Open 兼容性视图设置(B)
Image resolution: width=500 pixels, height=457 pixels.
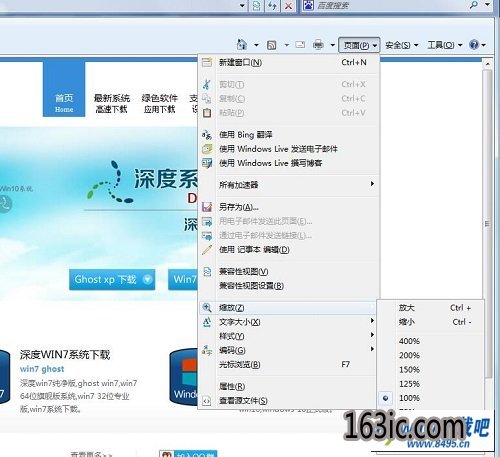point(289,286)
